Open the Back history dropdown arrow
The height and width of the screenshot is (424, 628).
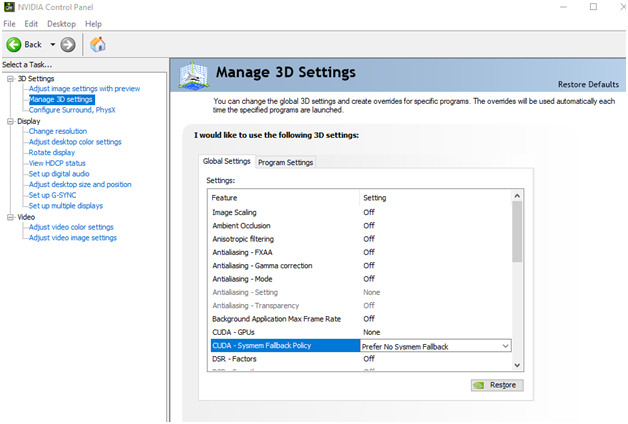[x=52, y=44]
